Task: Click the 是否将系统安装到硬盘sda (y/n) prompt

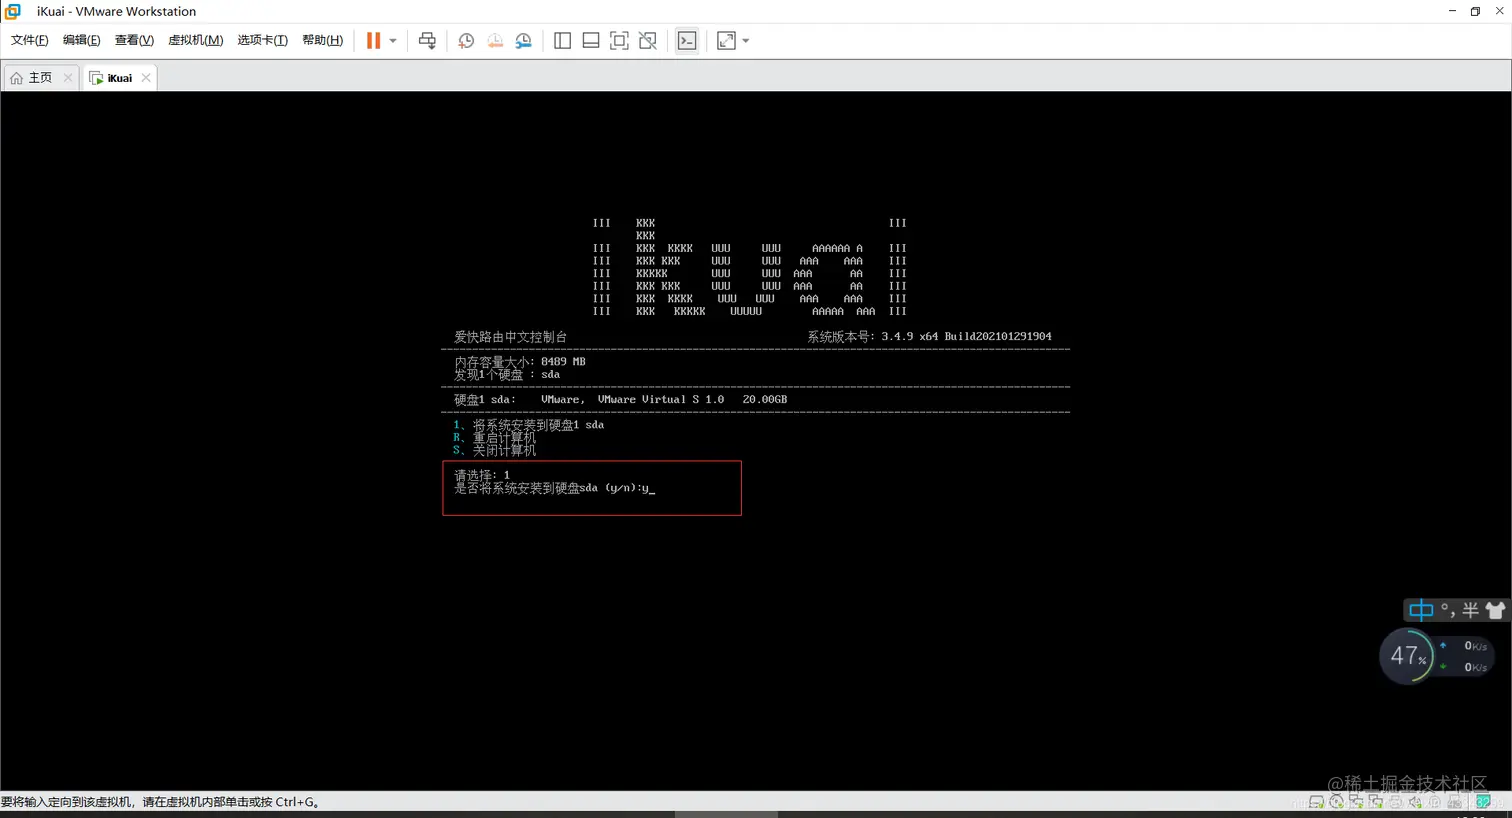Action: (554, 489)
